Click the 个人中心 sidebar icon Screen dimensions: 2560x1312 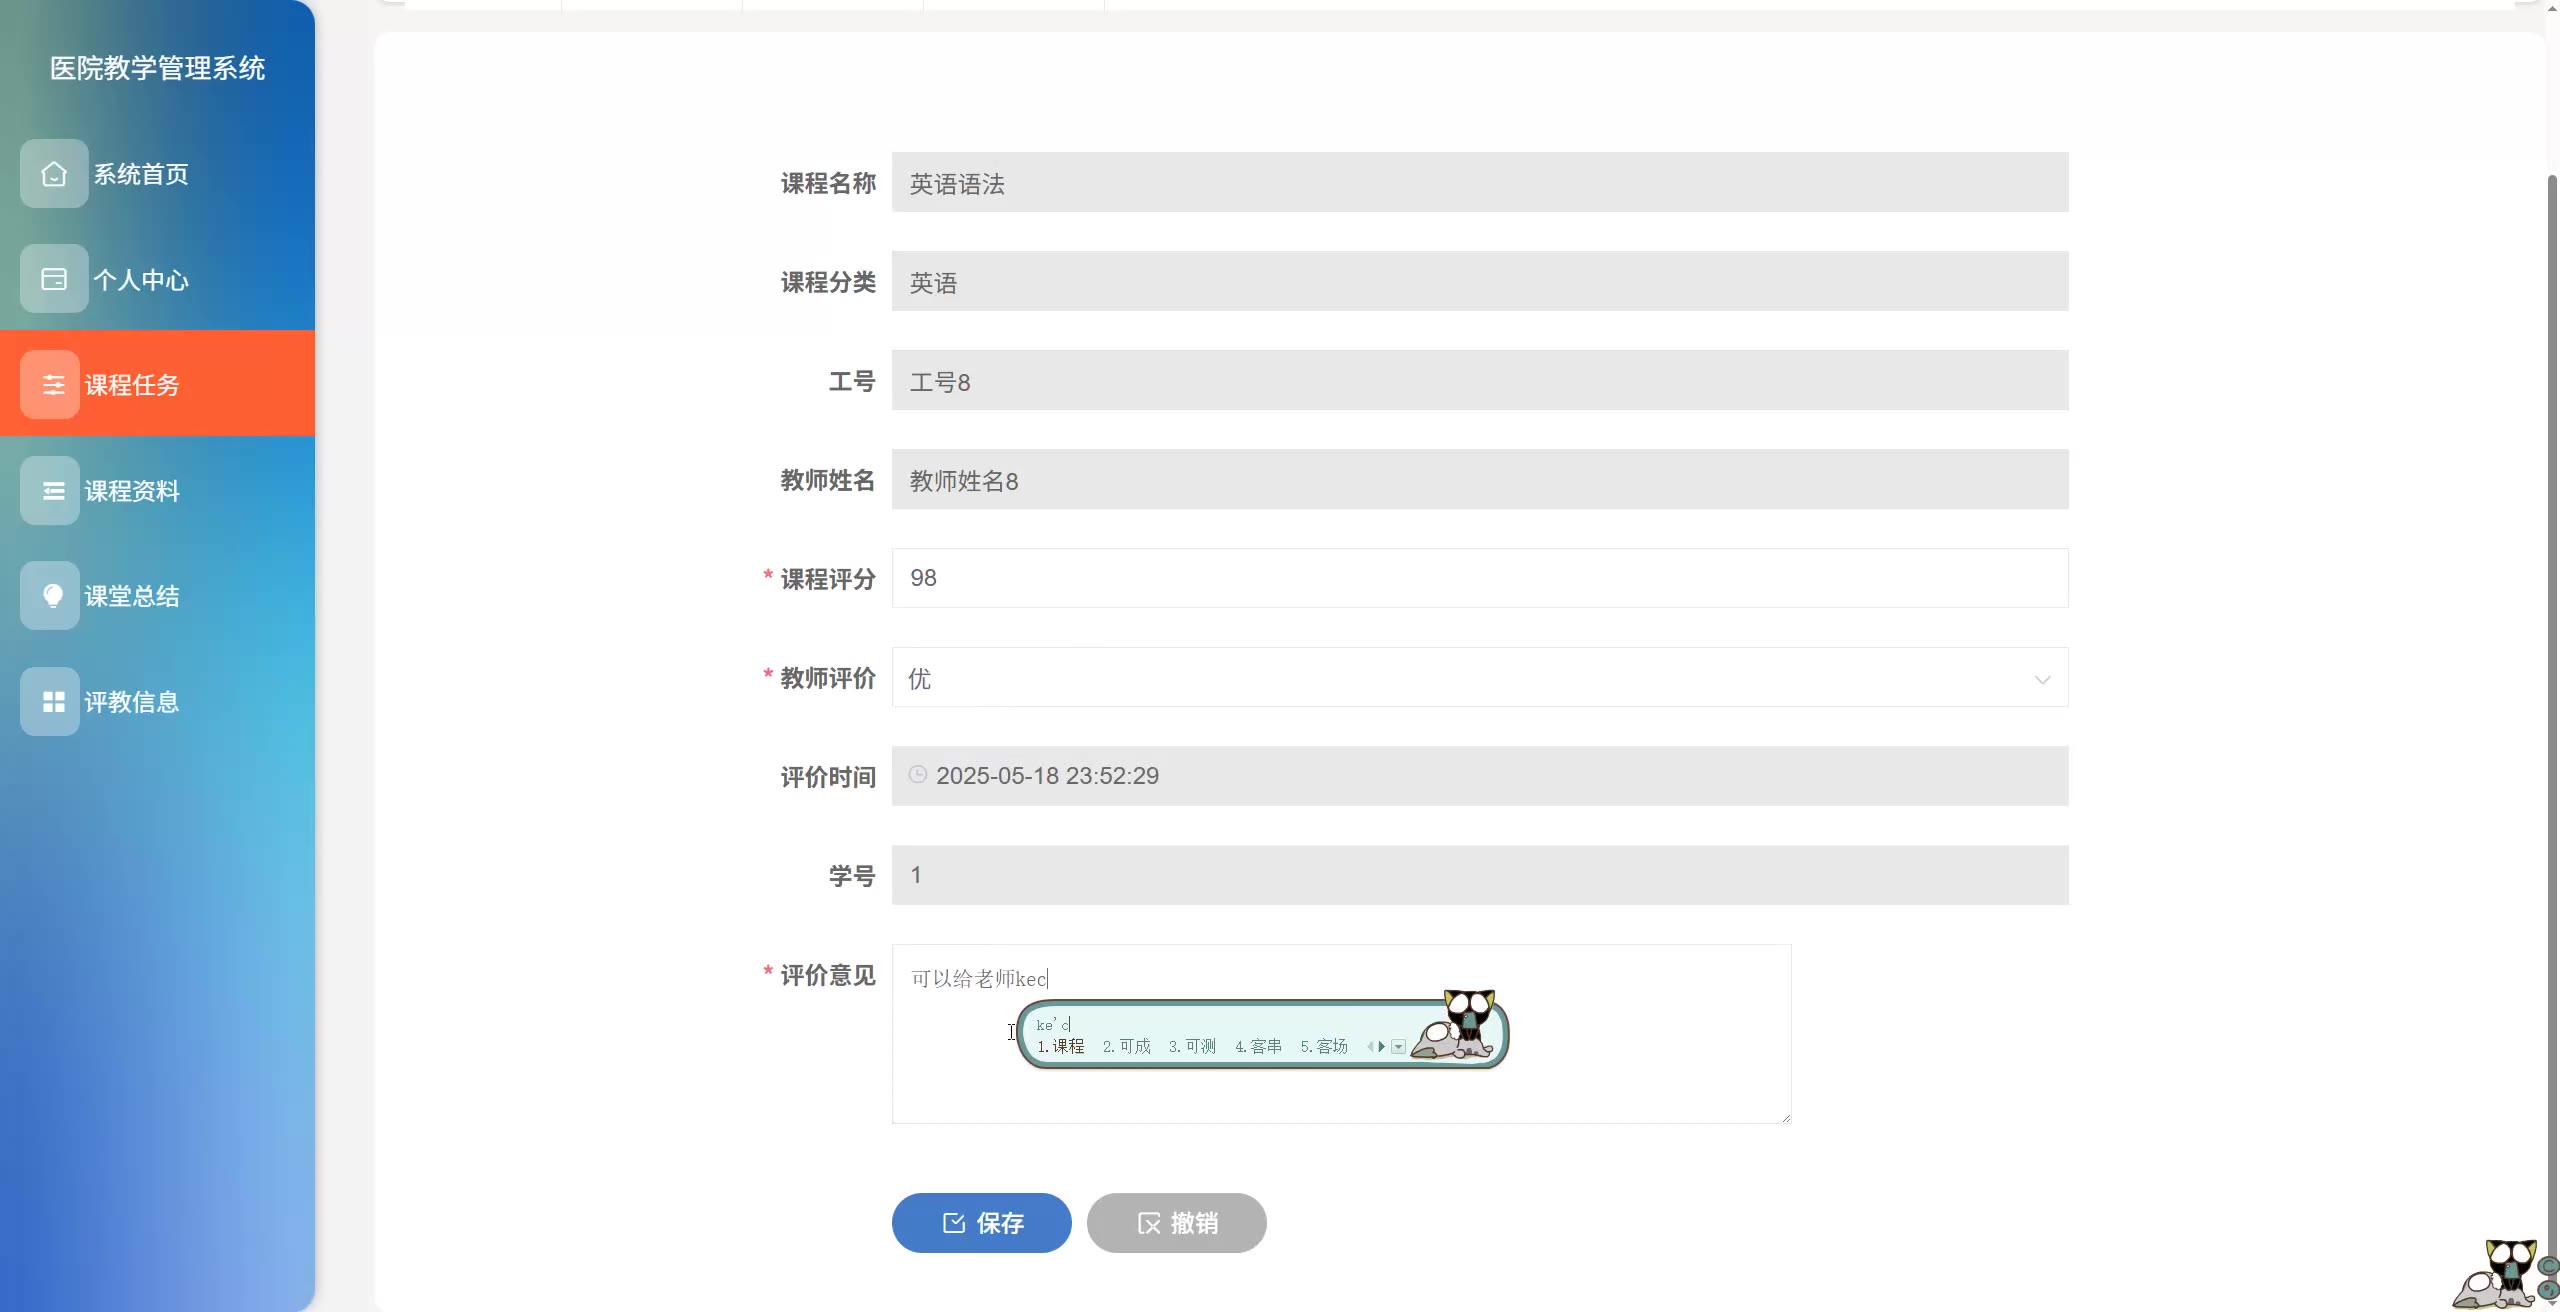click(54, 279)
